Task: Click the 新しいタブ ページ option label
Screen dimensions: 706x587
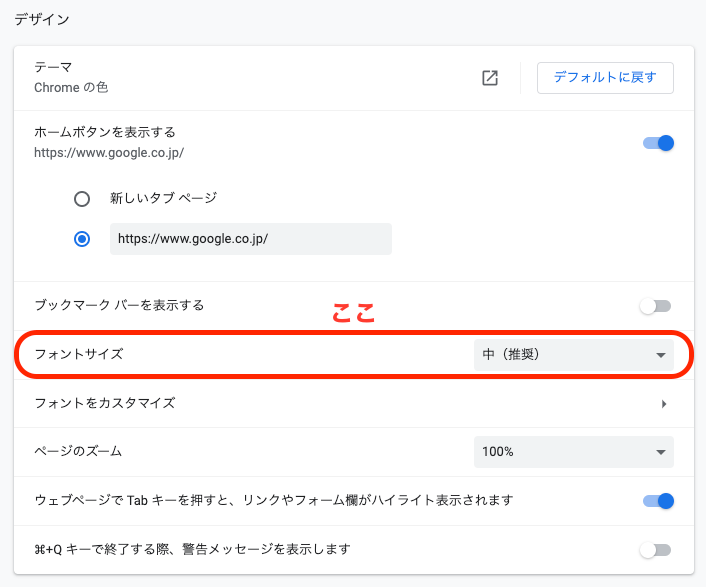Action: [x=163, y=199]
